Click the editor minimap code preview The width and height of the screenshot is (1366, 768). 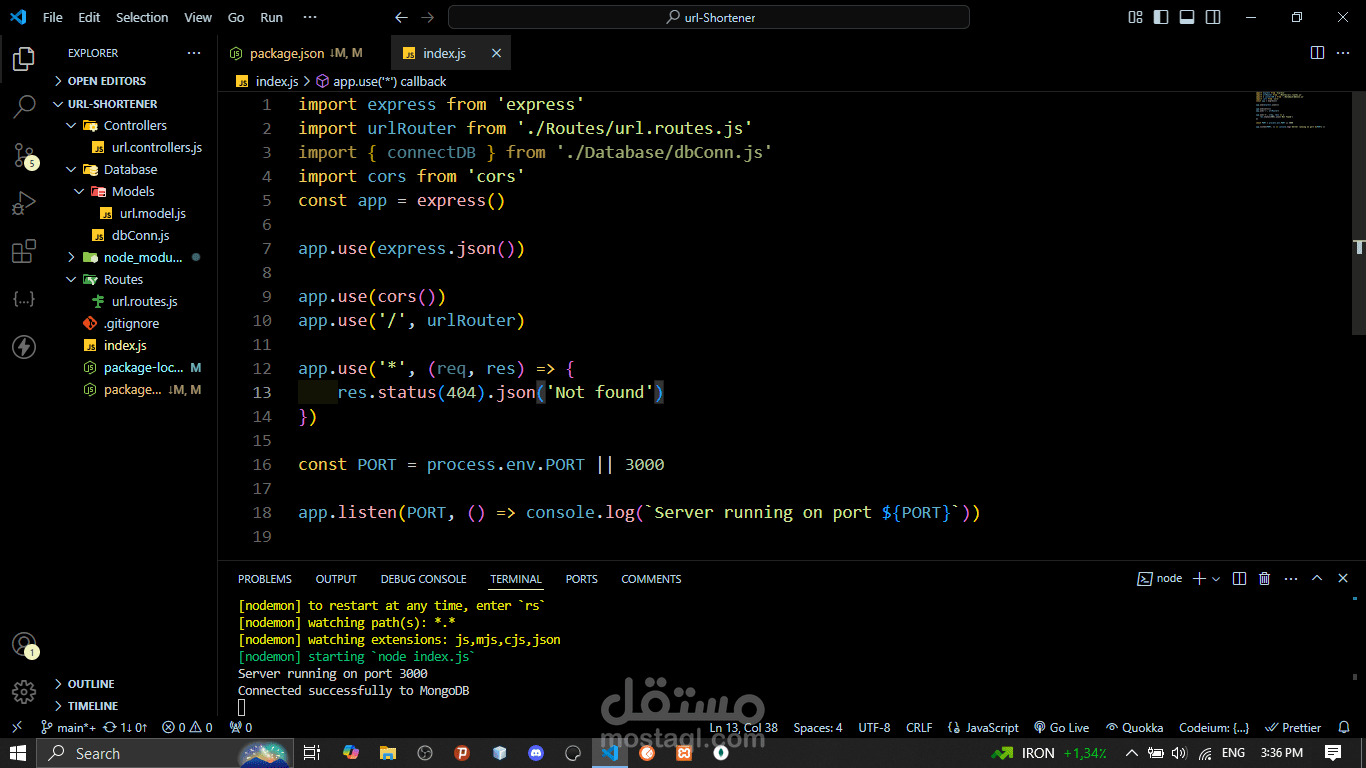point(1292,110)
